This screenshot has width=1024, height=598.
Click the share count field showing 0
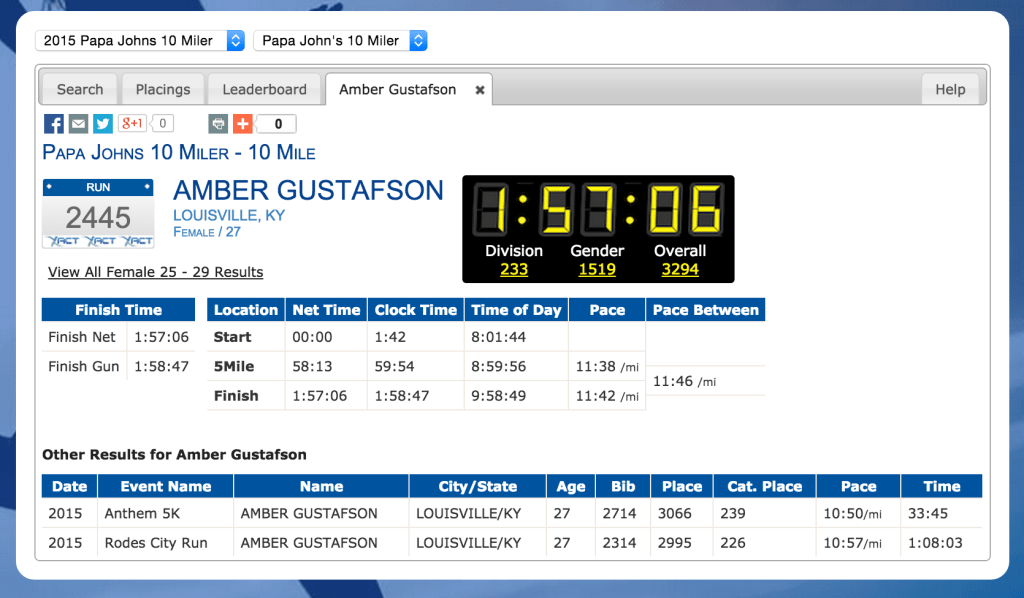coord(280,123)
